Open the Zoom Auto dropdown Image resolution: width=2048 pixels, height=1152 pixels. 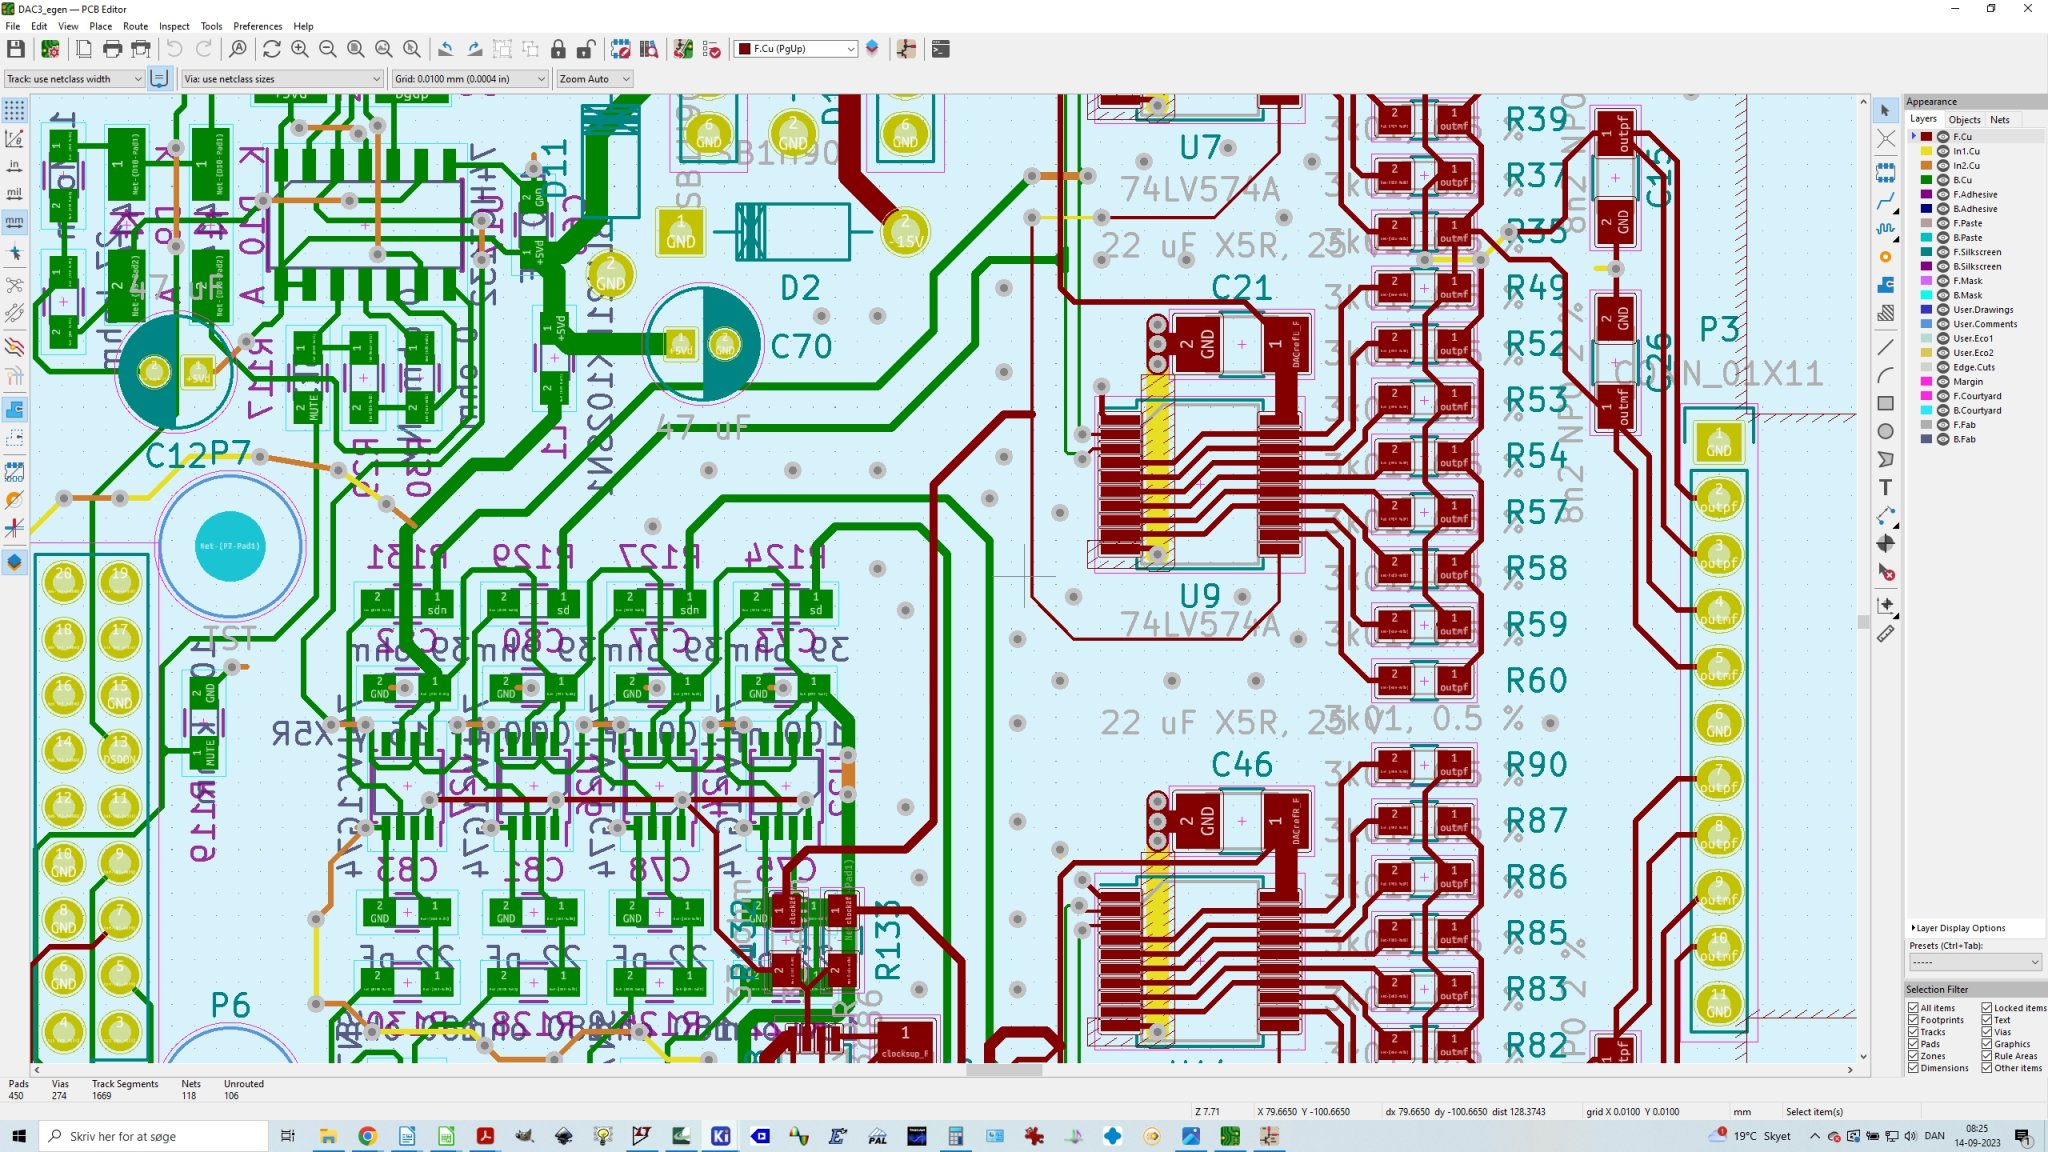pos(594,79)
